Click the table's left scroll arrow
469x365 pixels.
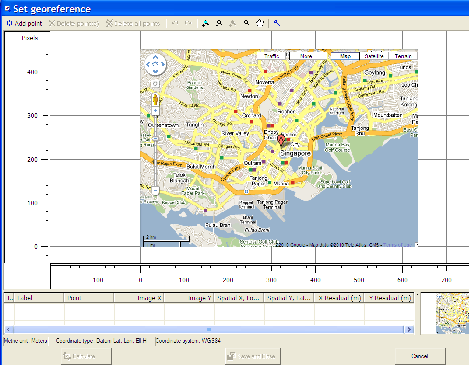click(x=9, y=329)
